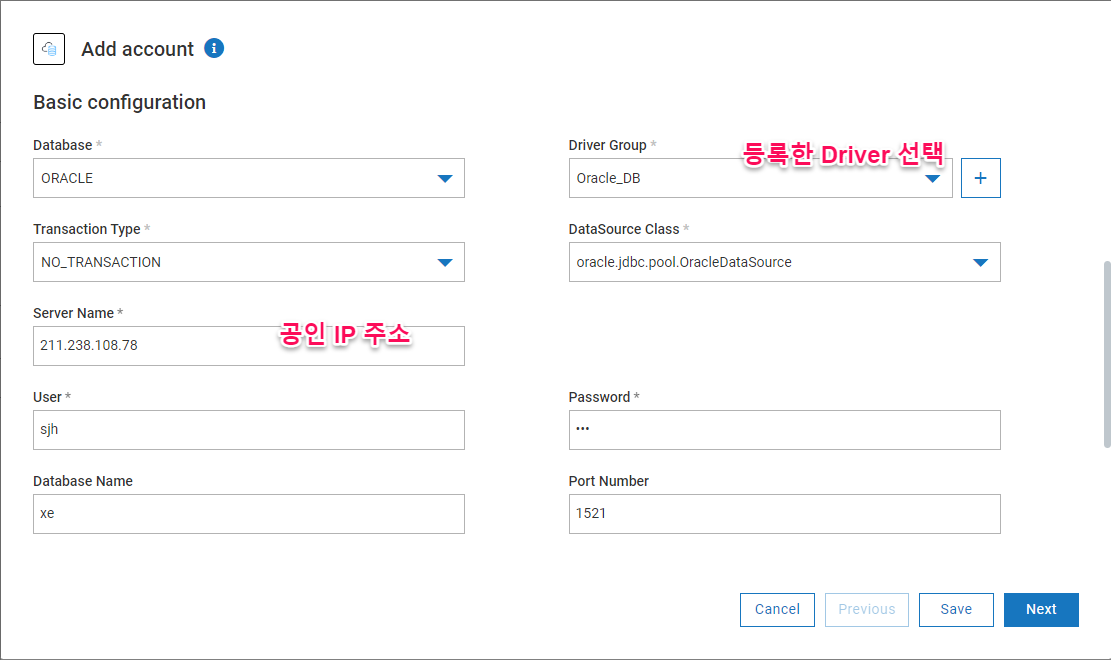This screenshot has width=1111, height=660.
Task: Expand the DataSource Class dropdown
Action: tap(784, 262)
